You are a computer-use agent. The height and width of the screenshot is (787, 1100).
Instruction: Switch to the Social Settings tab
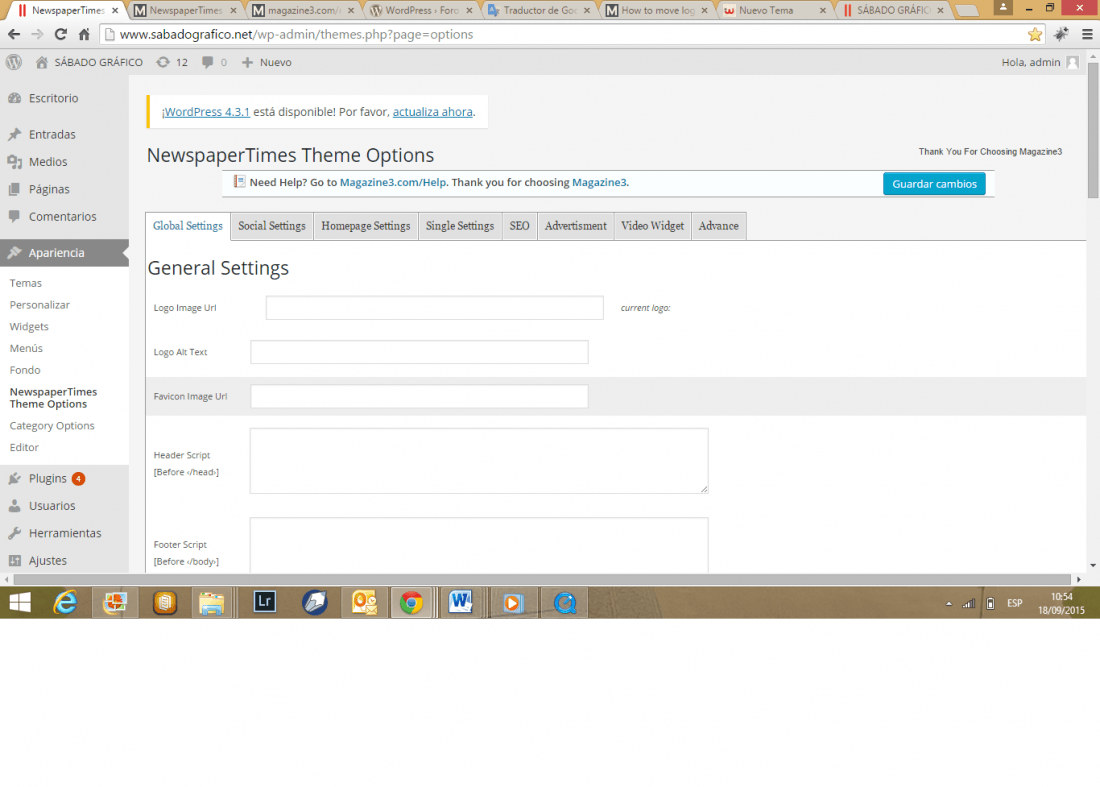271,226
